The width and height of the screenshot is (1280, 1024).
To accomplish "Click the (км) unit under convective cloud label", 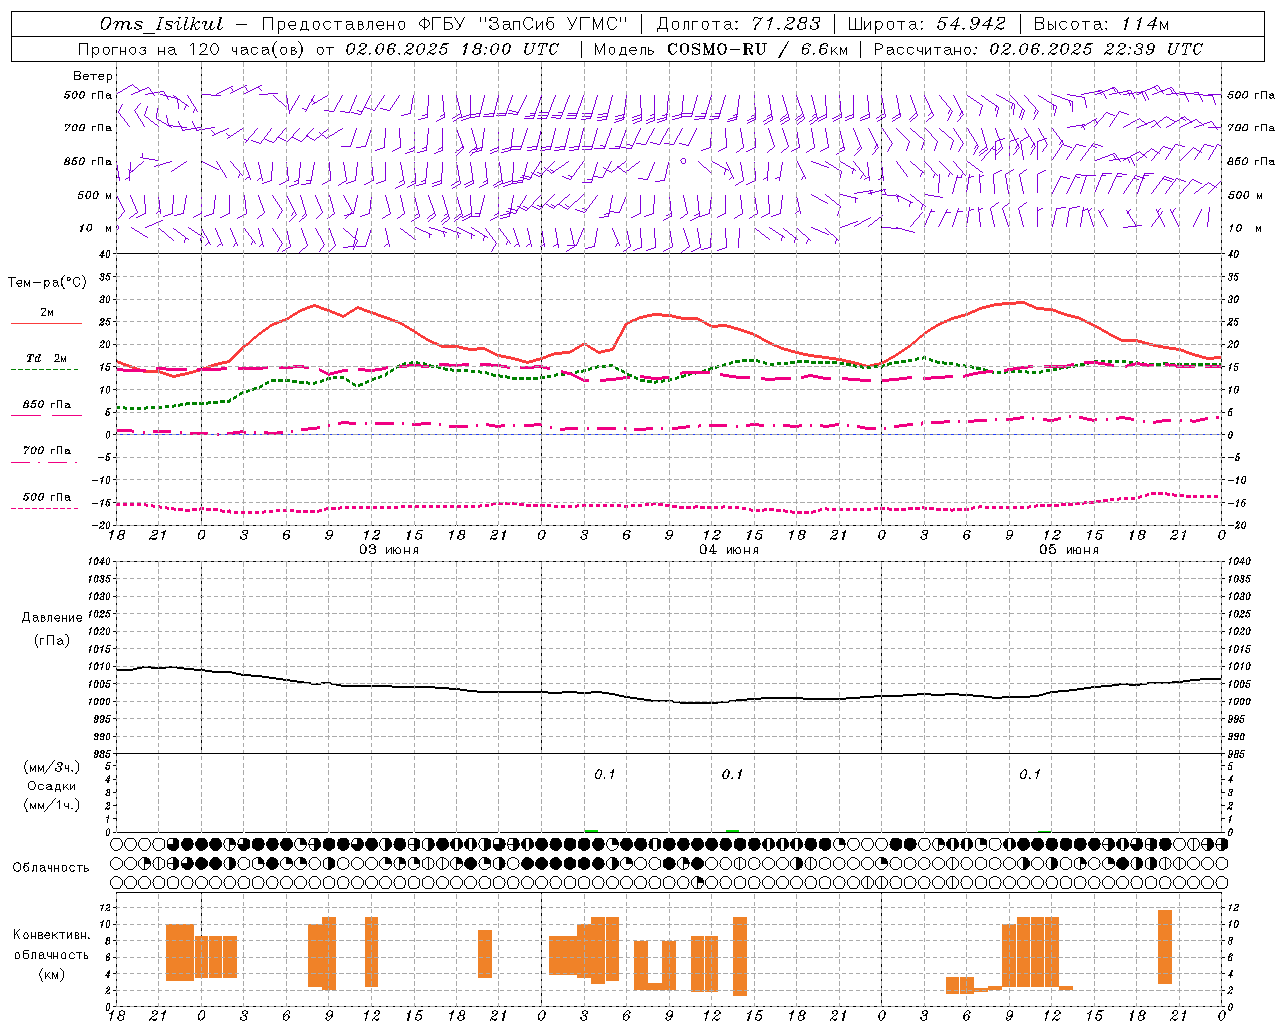I will pos(51,974).
